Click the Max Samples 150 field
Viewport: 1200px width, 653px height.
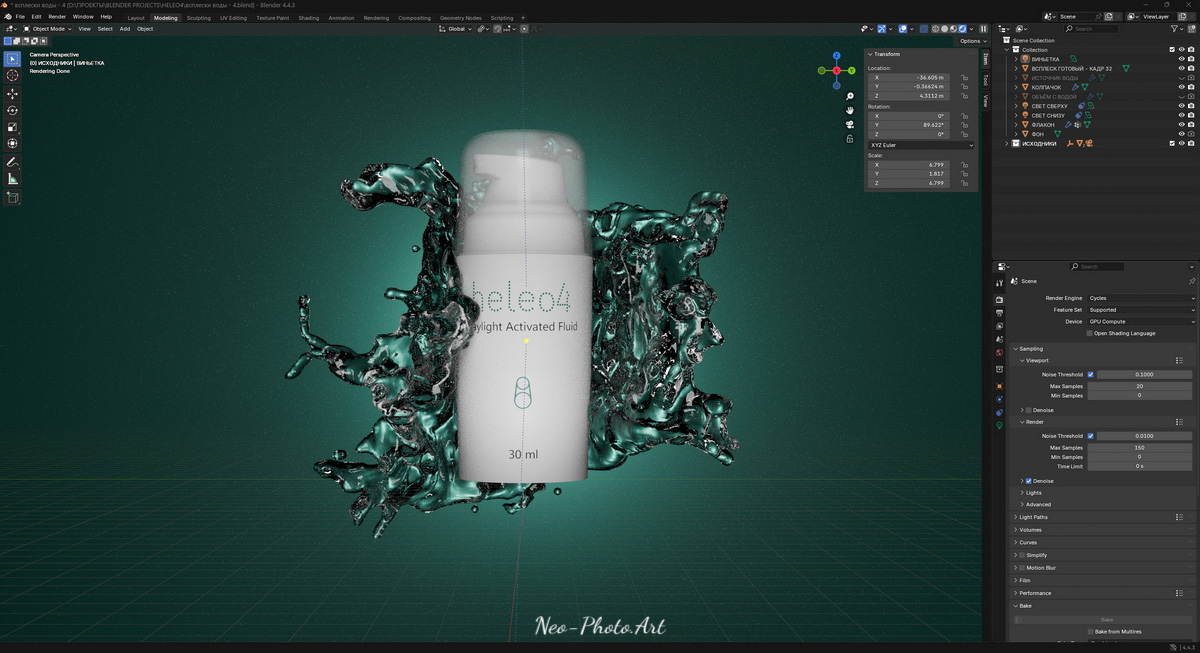pyautogui.click(x=1141, y=448)
